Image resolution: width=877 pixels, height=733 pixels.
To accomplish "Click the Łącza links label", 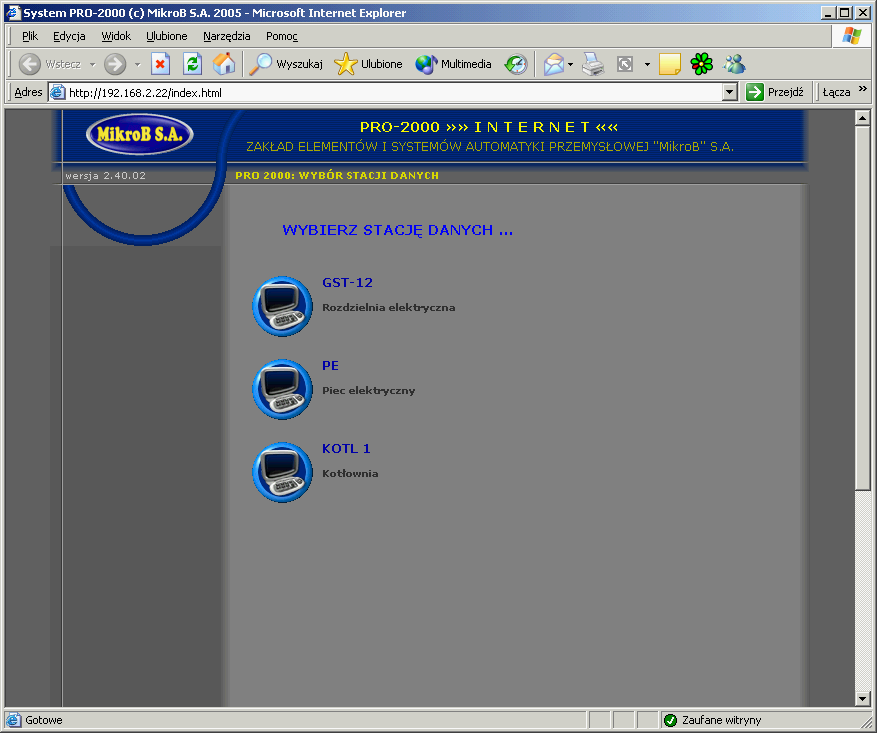I will tap(836, 92).
